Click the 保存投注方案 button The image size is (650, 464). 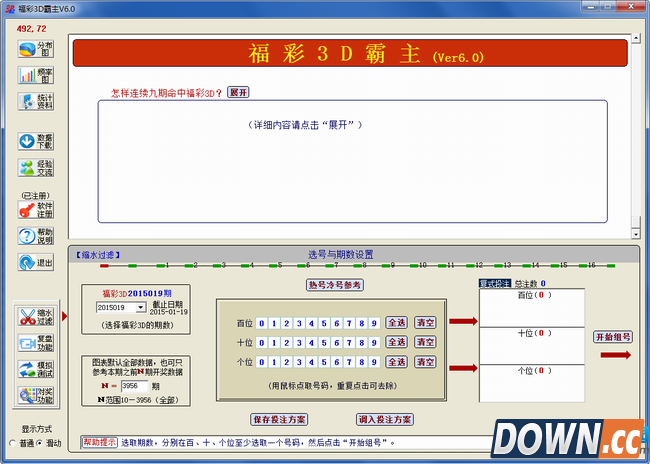[279, 420]
